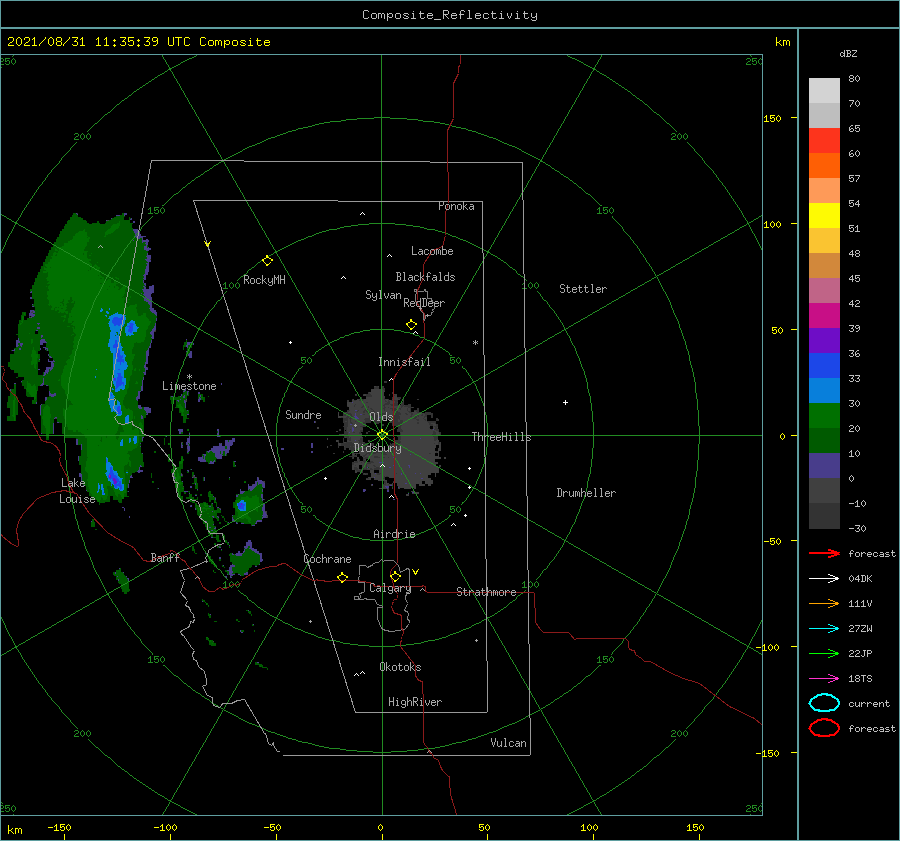This screenshot has width=900, height=841.
Task: Click the Sundre label
Action: tap(303, 414)
